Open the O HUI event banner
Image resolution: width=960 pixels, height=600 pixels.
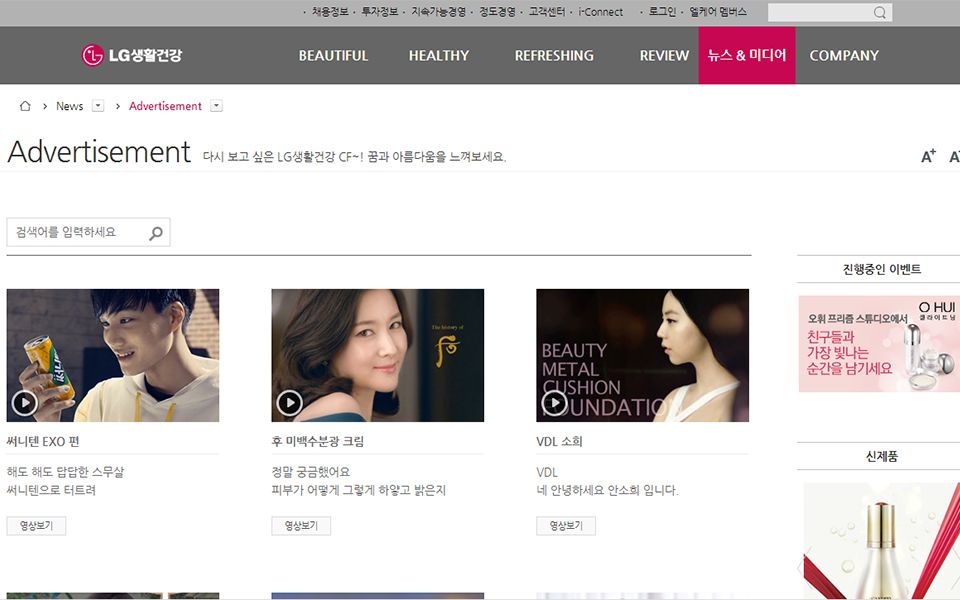coord(878,343)
